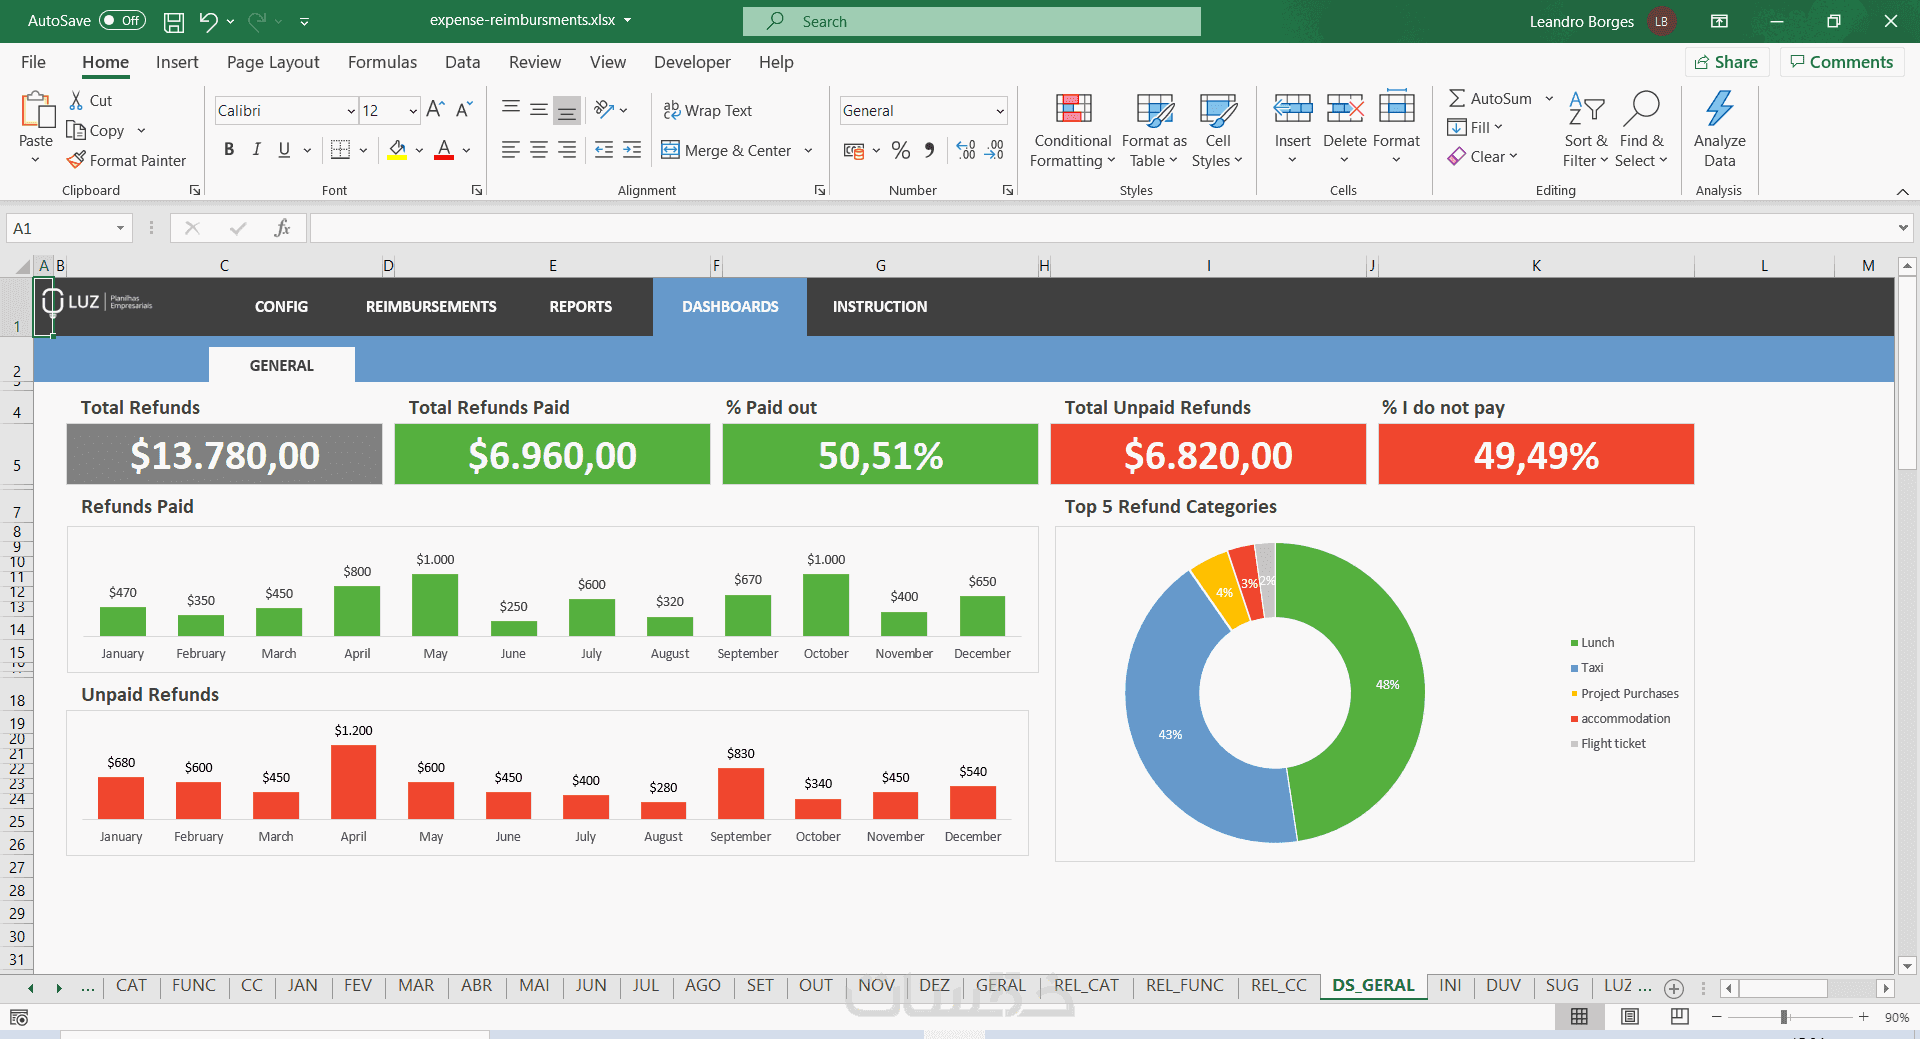Viewport: 1920px width, 1039px height.
Task: Increase font size with larger A icon
Action: point(435,110)
